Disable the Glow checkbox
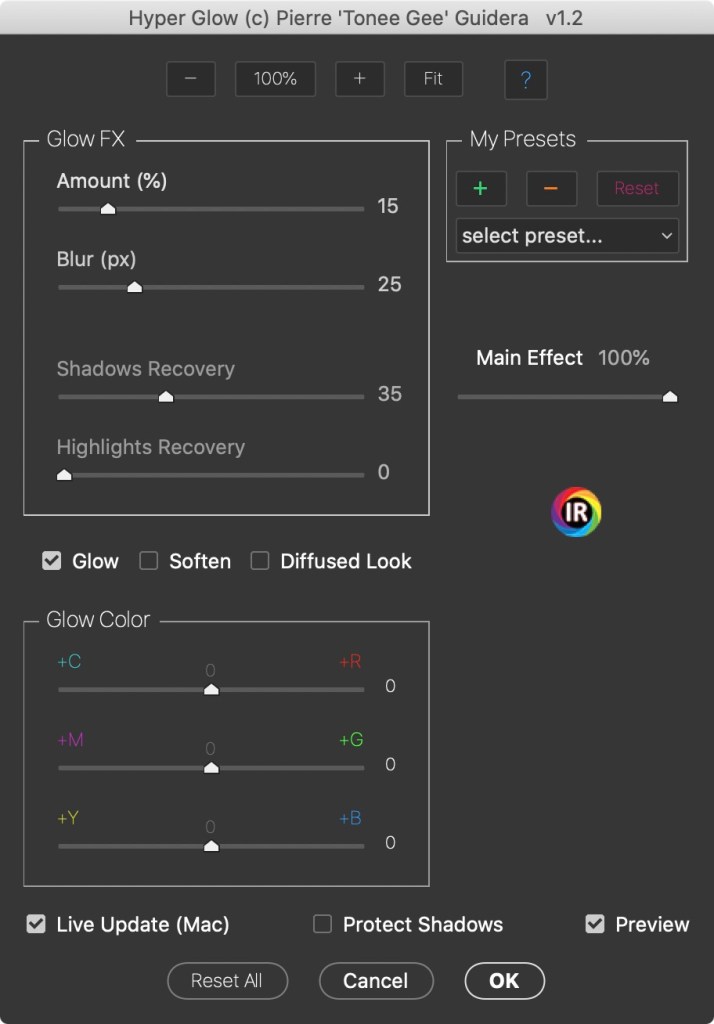714x1024 pixels. [52, 561]
